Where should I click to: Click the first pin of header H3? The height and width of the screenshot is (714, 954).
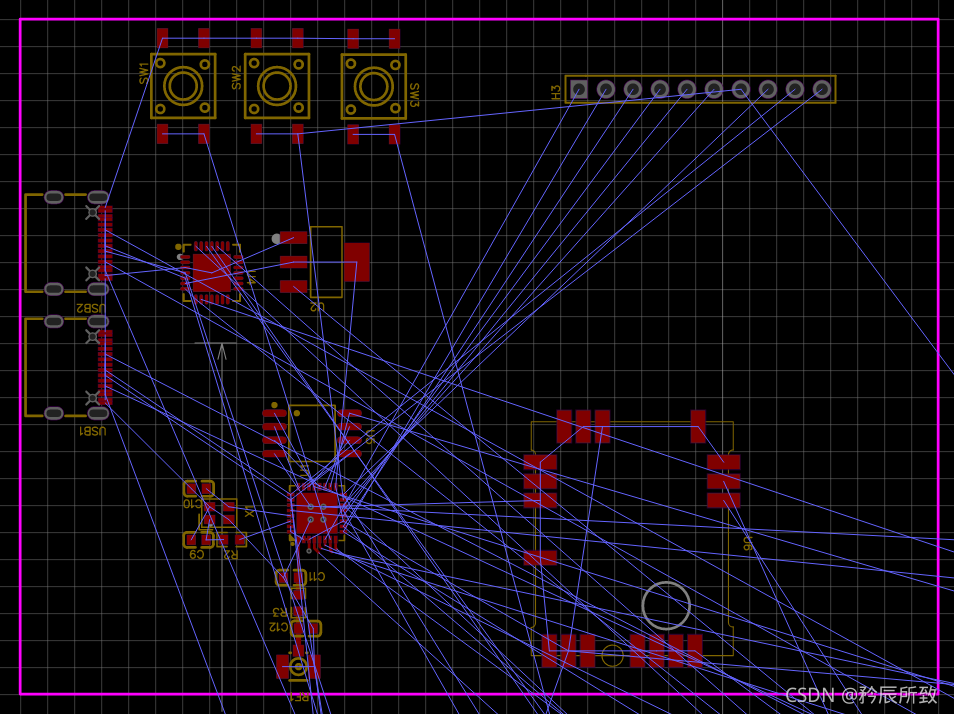point(578,90)
